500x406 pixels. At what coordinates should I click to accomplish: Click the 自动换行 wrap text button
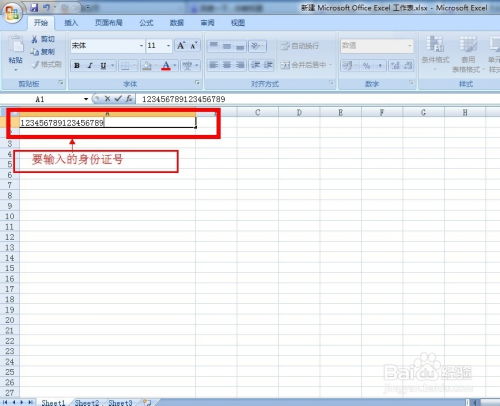click(300, 46)
